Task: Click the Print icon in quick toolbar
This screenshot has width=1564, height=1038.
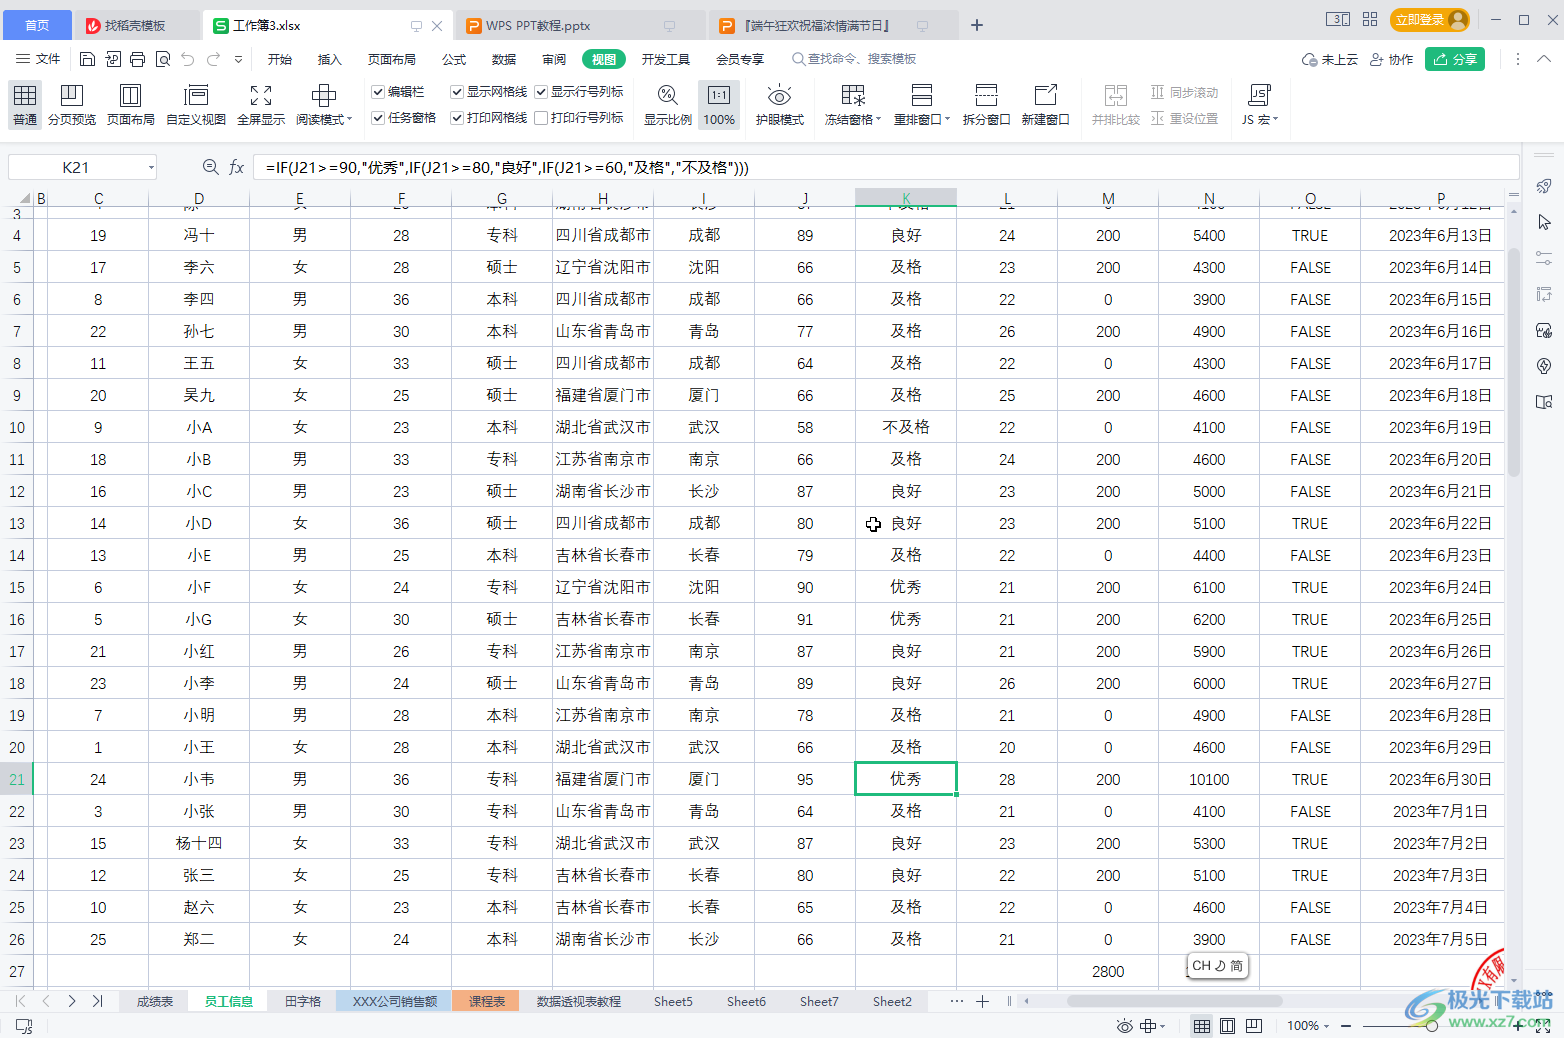Action: [x=138, y=59]
